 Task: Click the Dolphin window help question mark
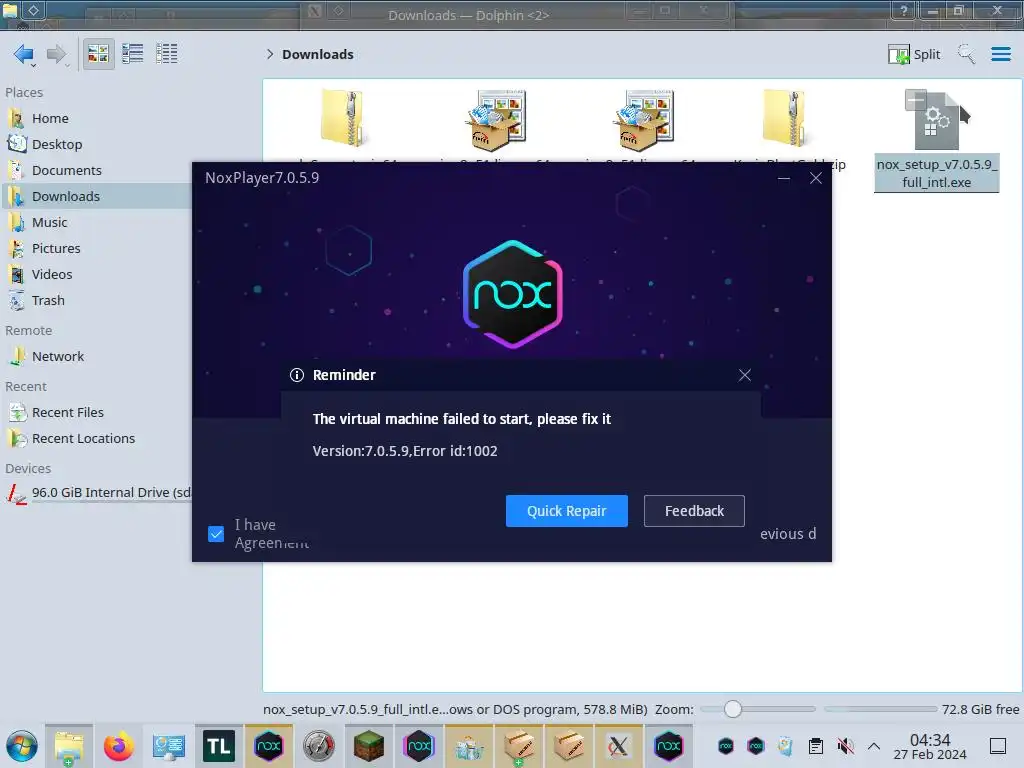[x=904, y=11]
